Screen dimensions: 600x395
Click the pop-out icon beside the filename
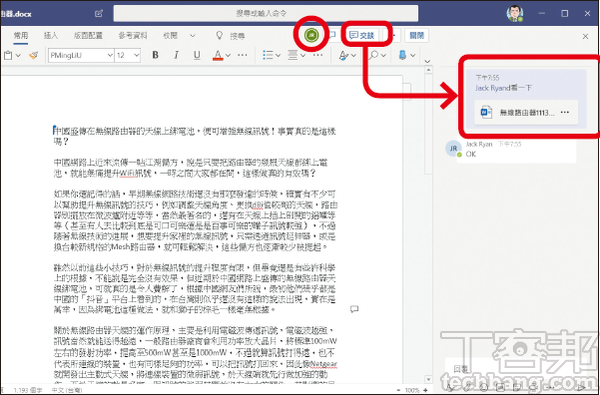coord(99,13)
